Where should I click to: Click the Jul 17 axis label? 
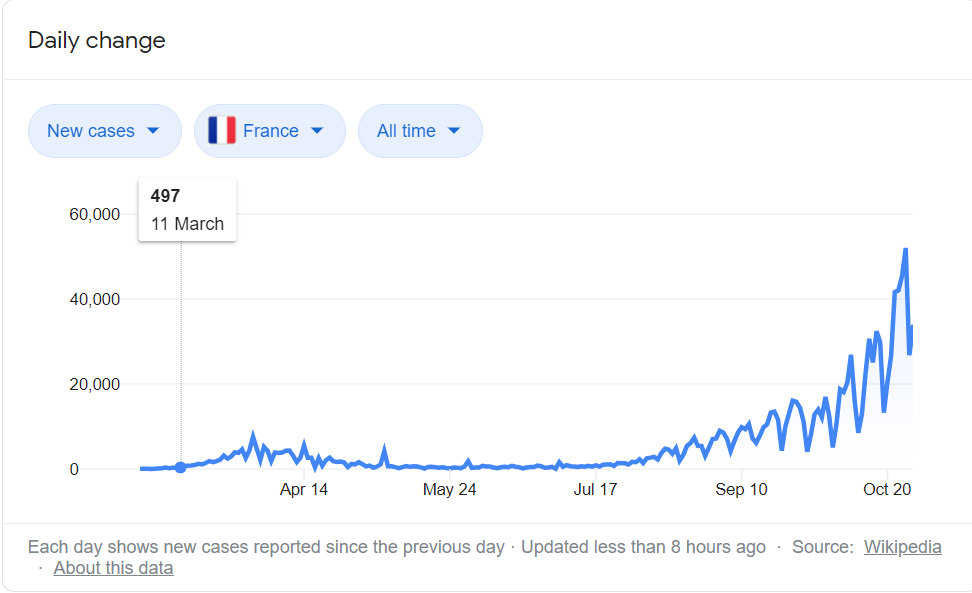(x=595, y=489)
